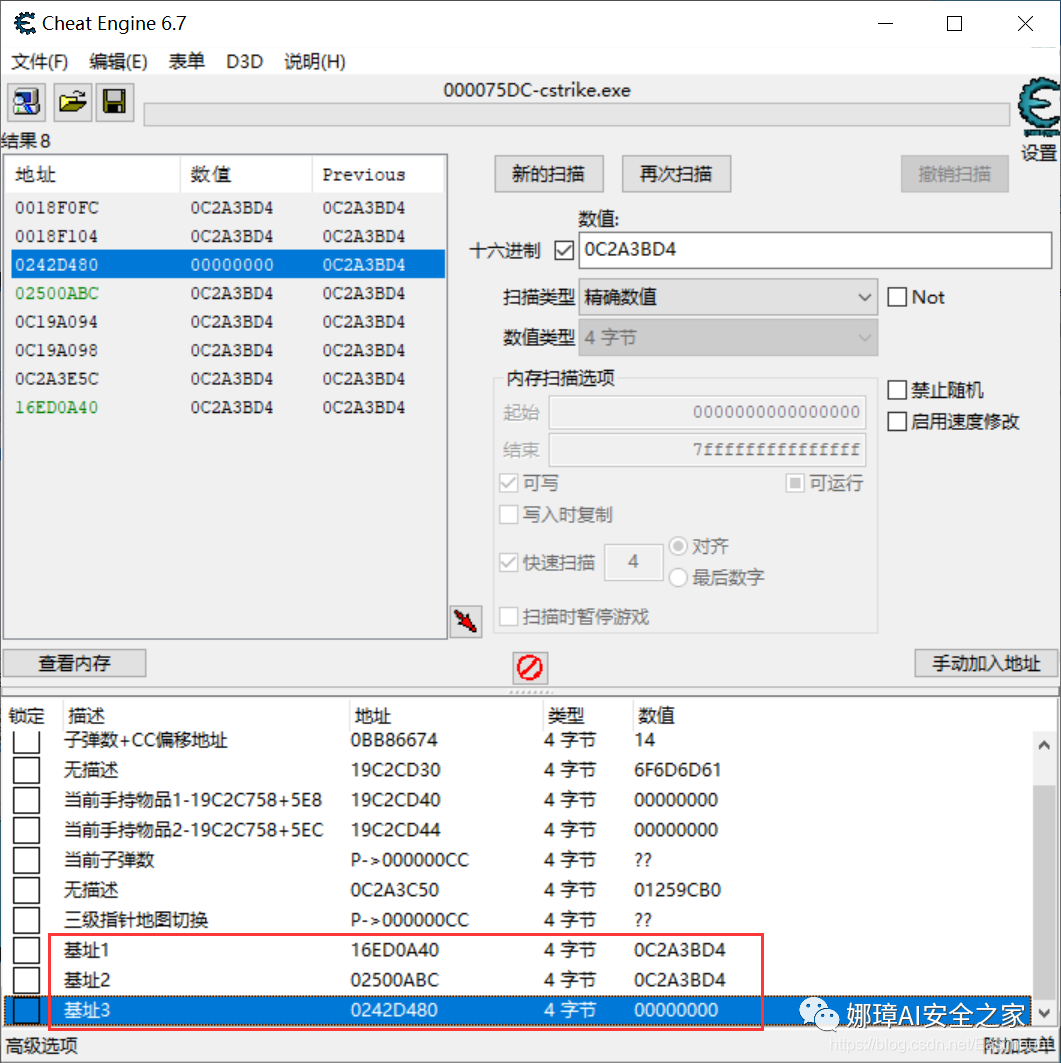Select result address 0C19A098
The image size is (1061, 1063).
[x=57, y=350]
